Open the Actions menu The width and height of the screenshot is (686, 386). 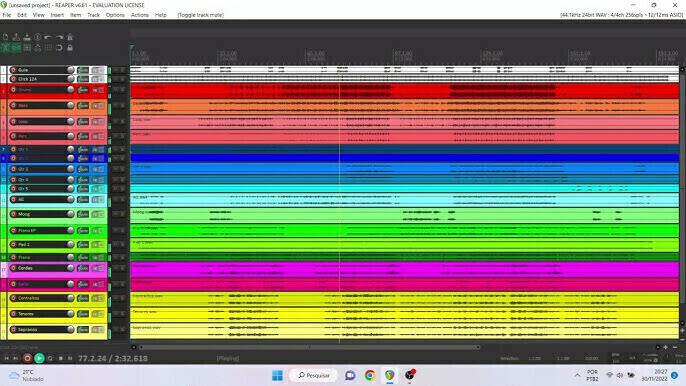tap(140, 15)
